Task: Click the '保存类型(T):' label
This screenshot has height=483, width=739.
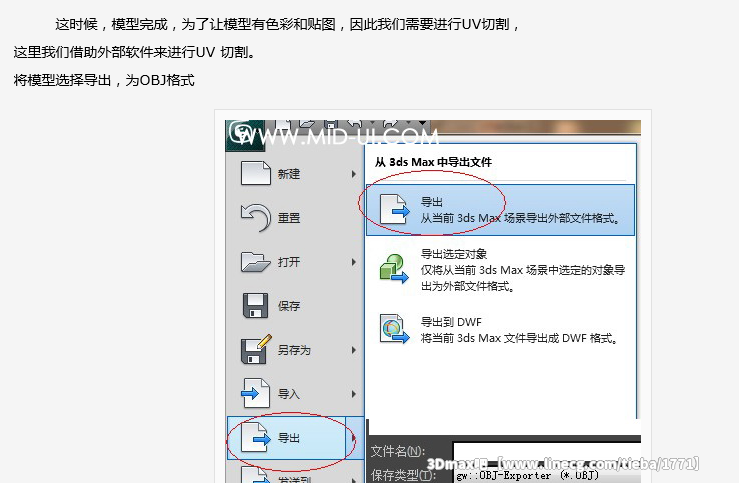Action: coord(403,475)
